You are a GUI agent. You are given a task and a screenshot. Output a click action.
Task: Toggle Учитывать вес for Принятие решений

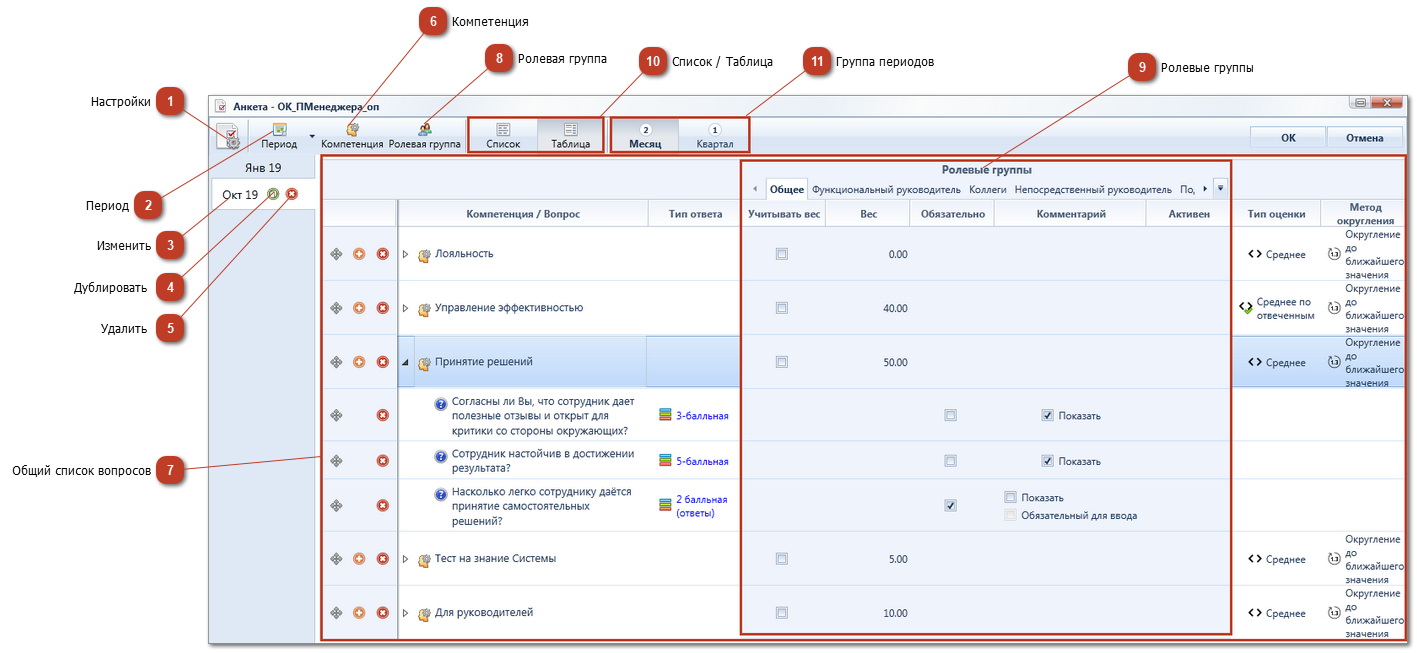tap(782, 362)
